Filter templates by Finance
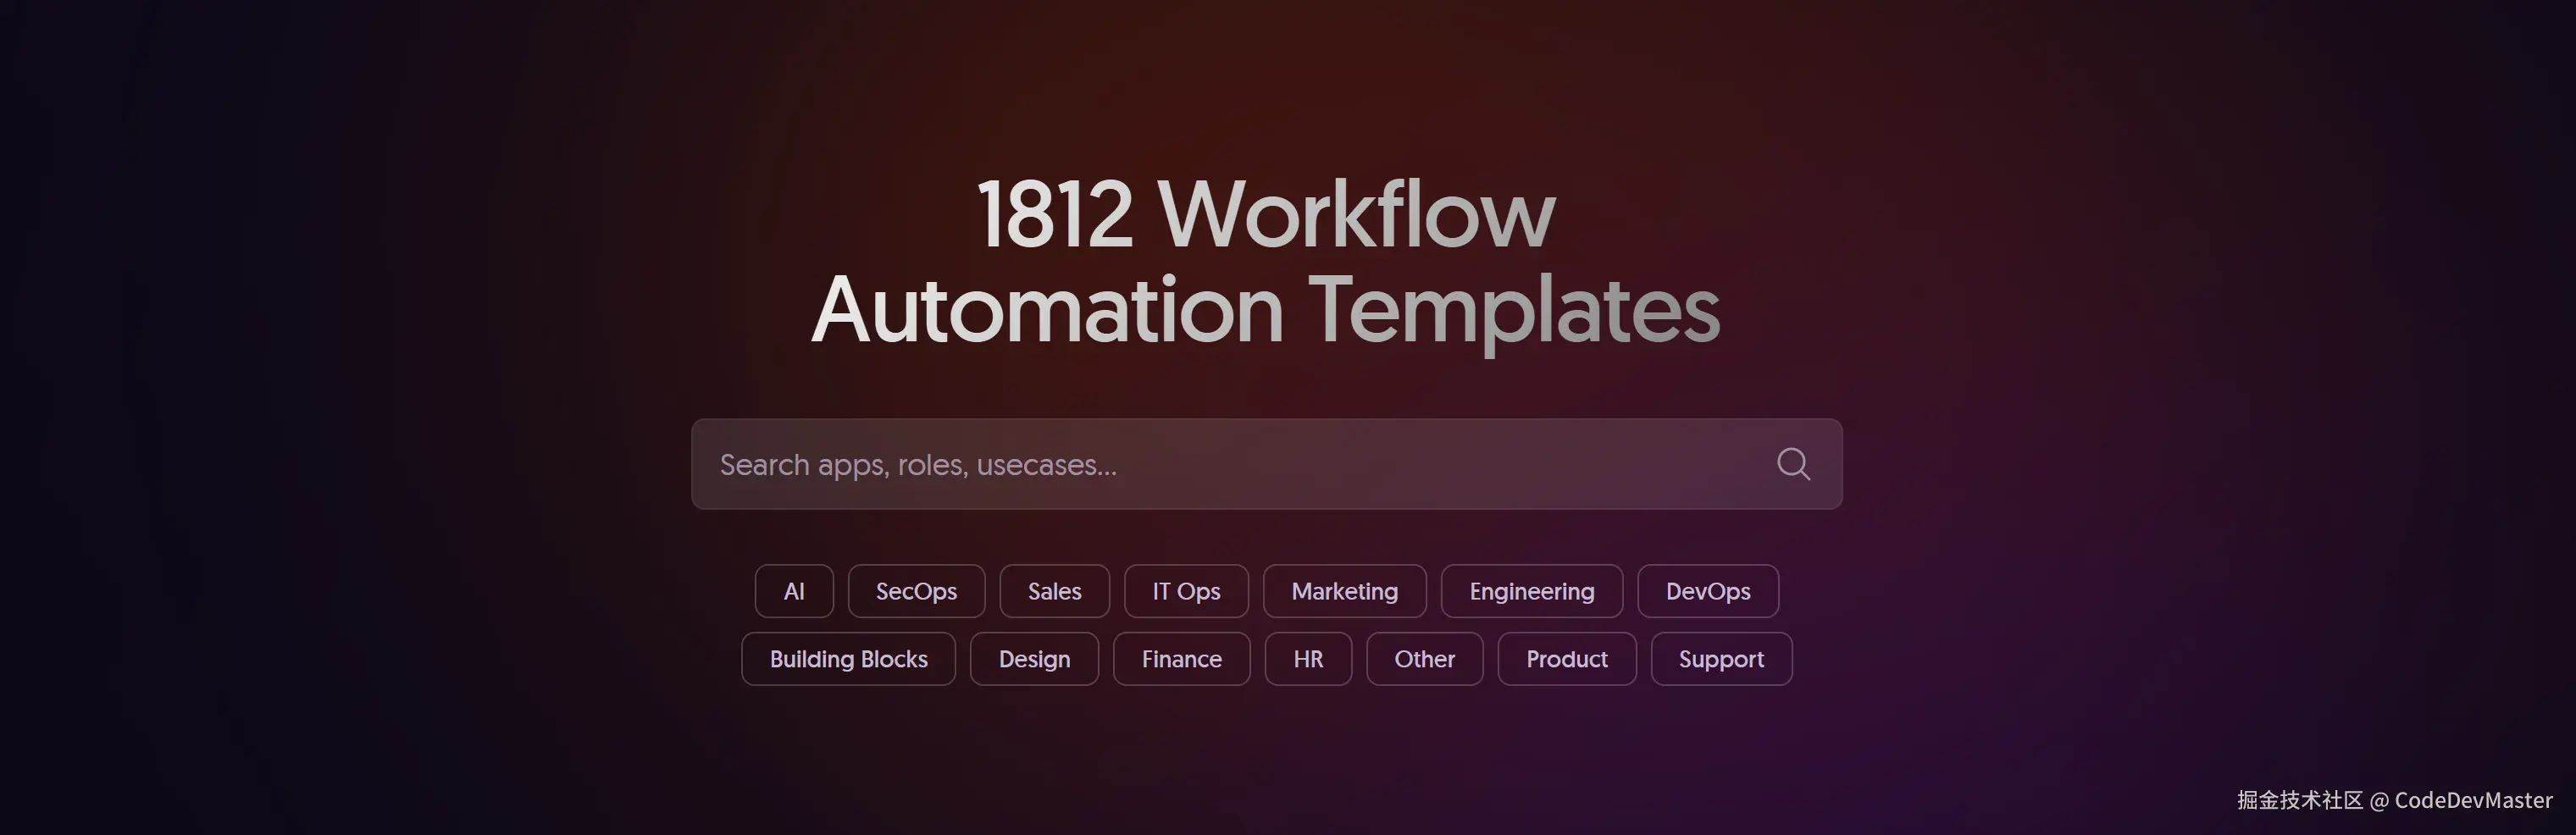Viewport: 2576px width, 835px height. pos(1181,659)
